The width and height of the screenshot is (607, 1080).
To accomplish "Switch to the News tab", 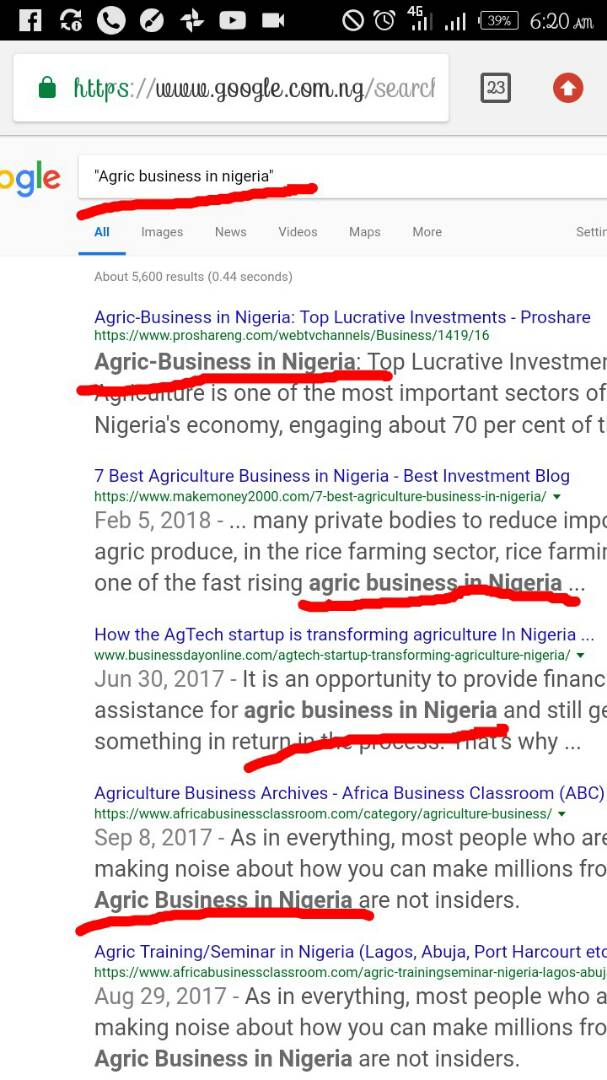I will pyautogui.click(x=230, y=232).
